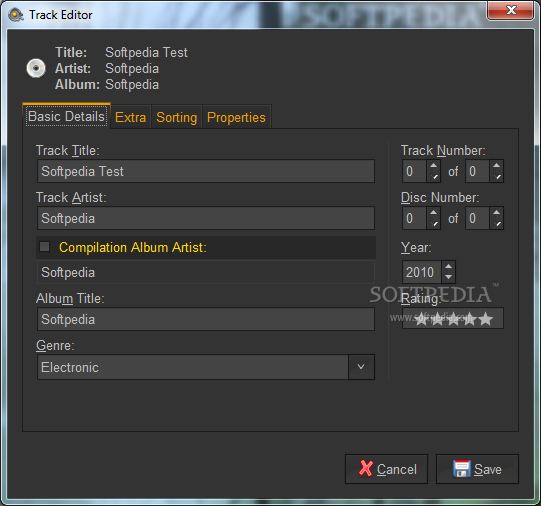Screen dimensions: 541x506
Task: Click the Cancel button
Action: coord(386,469)
